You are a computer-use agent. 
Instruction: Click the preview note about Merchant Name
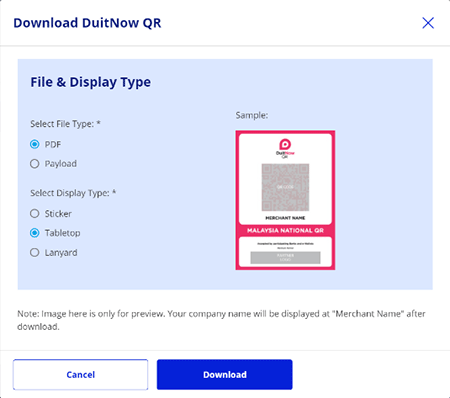(221, 320)
